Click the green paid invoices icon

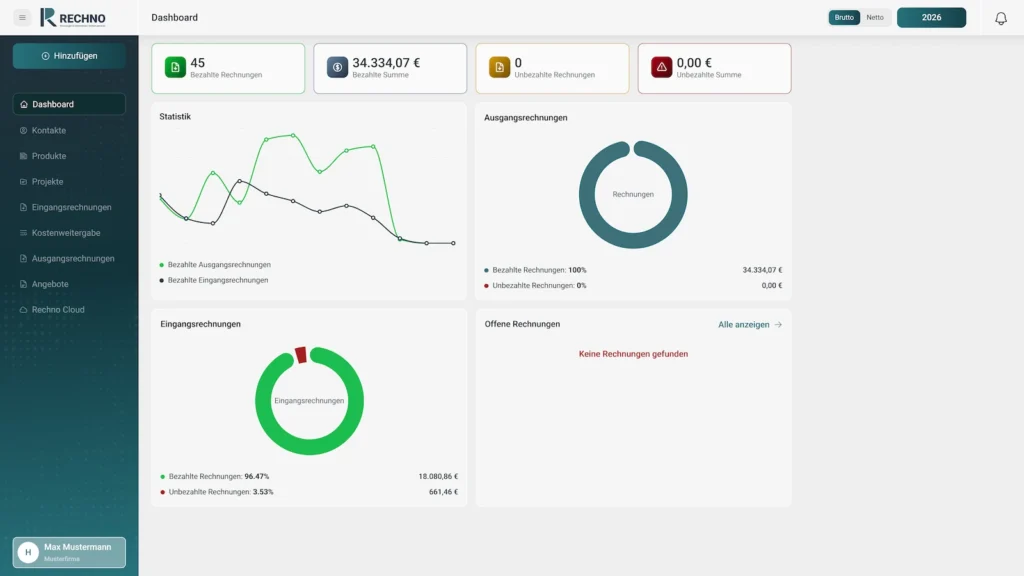(x=175, y=67)
